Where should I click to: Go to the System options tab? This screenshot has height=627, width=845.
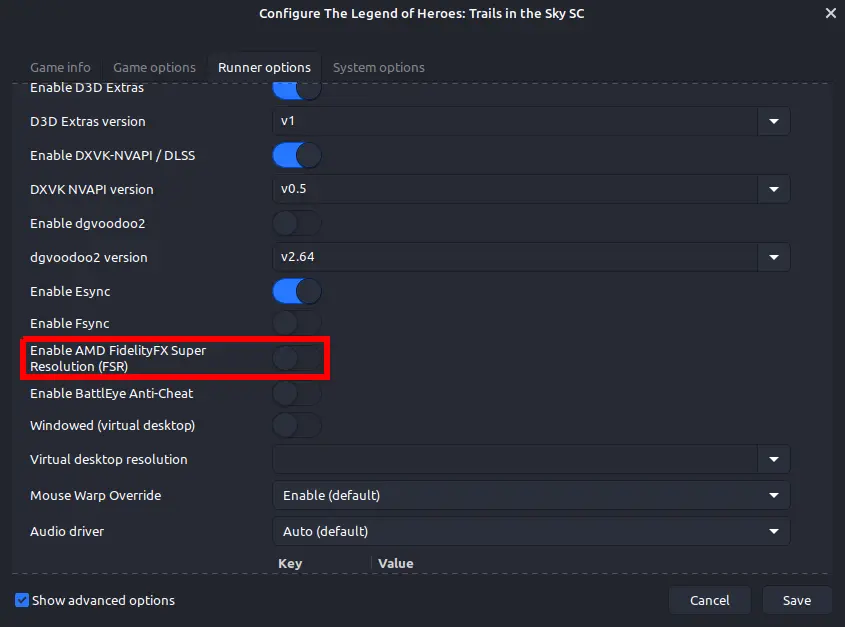[x=378, y=67]
